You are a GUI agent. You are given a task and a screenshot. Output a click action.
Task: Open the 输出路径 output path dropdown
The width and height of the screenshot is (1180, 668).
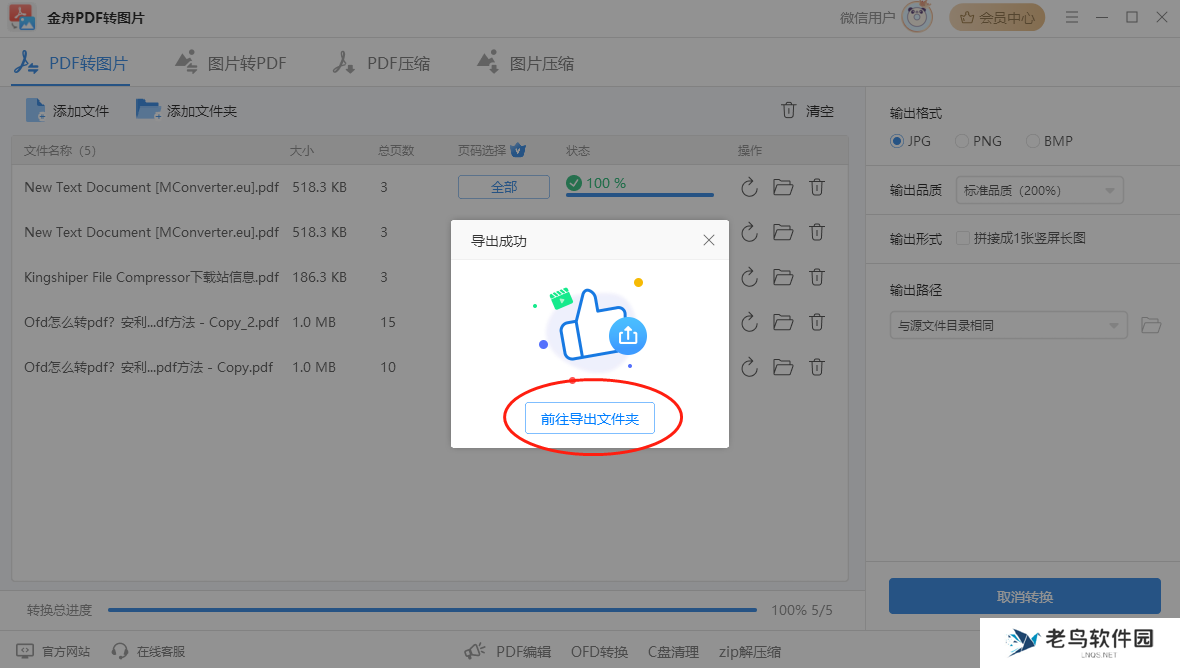1008,325
